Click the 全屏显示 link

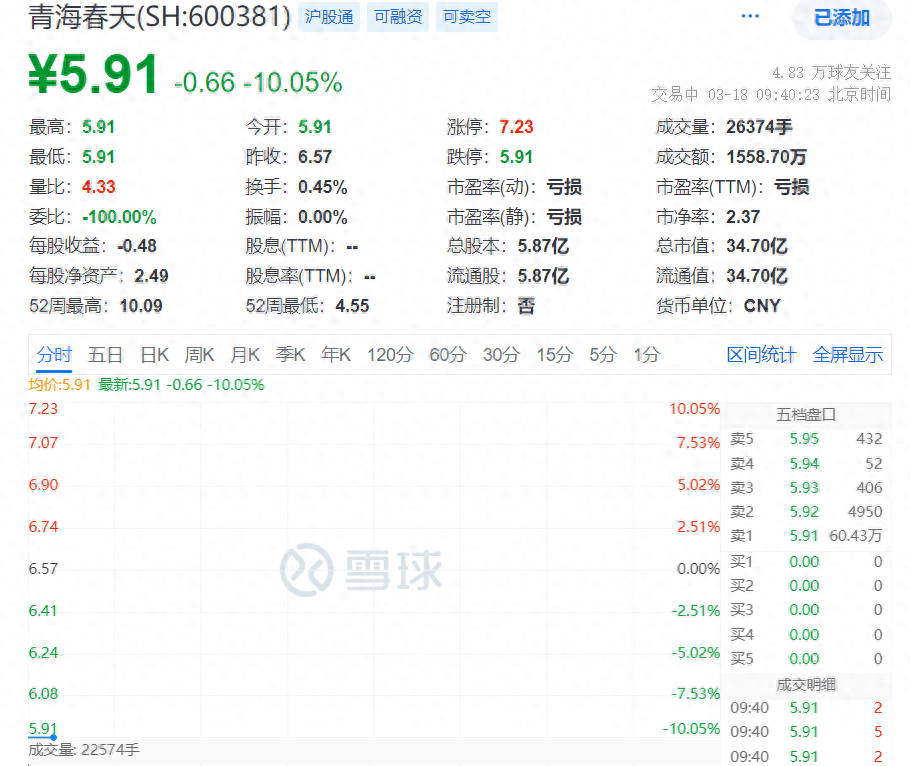pos(848,355)
